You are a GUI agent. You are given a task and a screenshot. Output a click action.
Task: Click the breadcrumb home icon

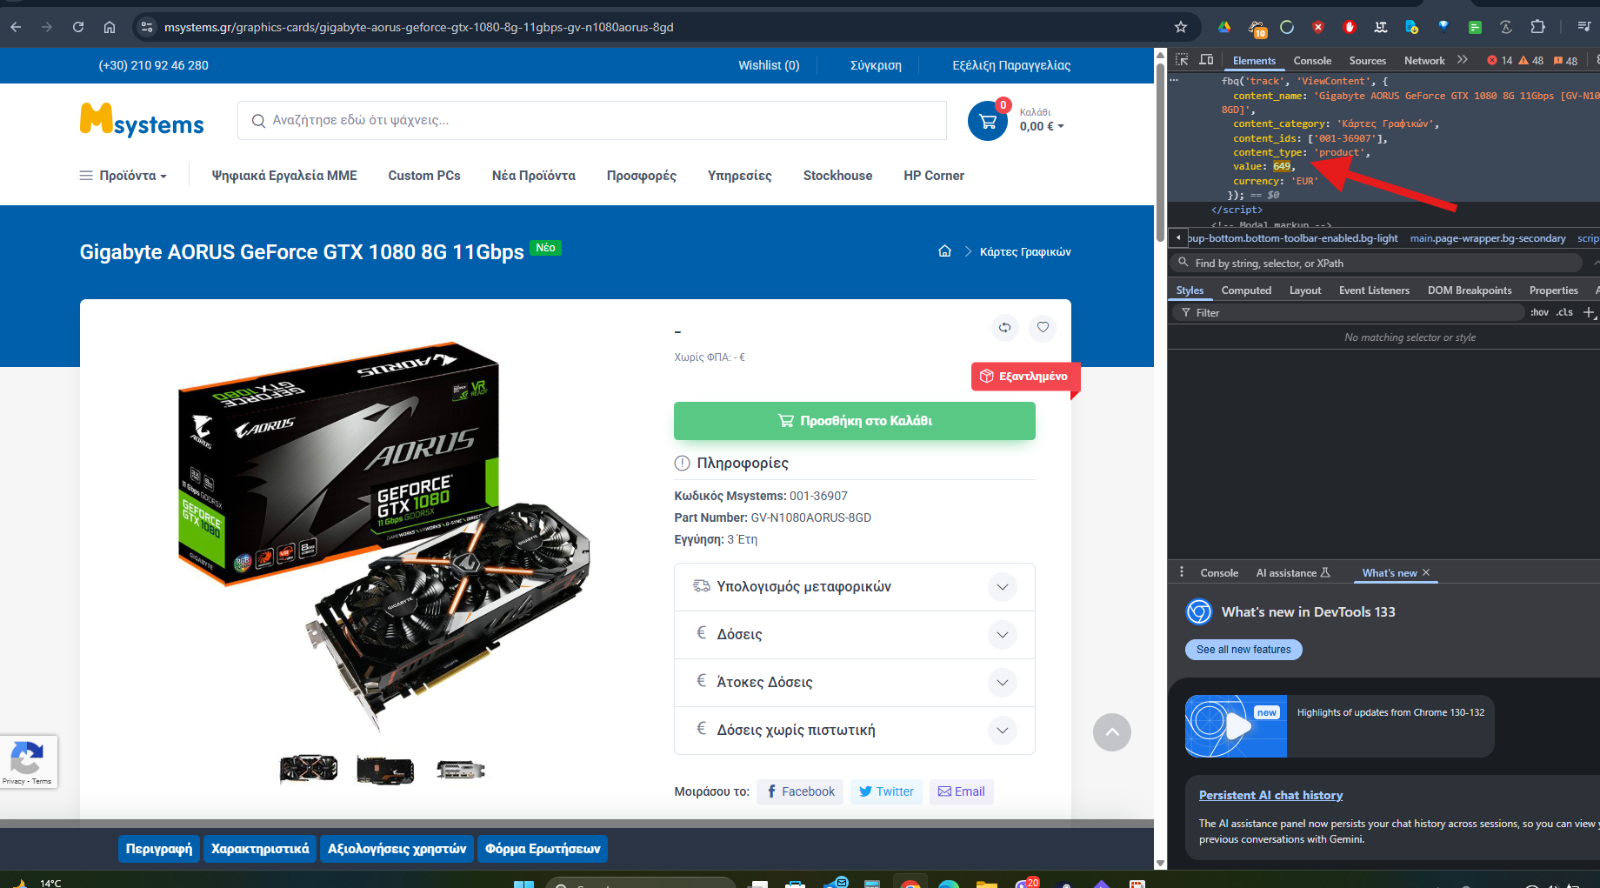click(945, 251)
